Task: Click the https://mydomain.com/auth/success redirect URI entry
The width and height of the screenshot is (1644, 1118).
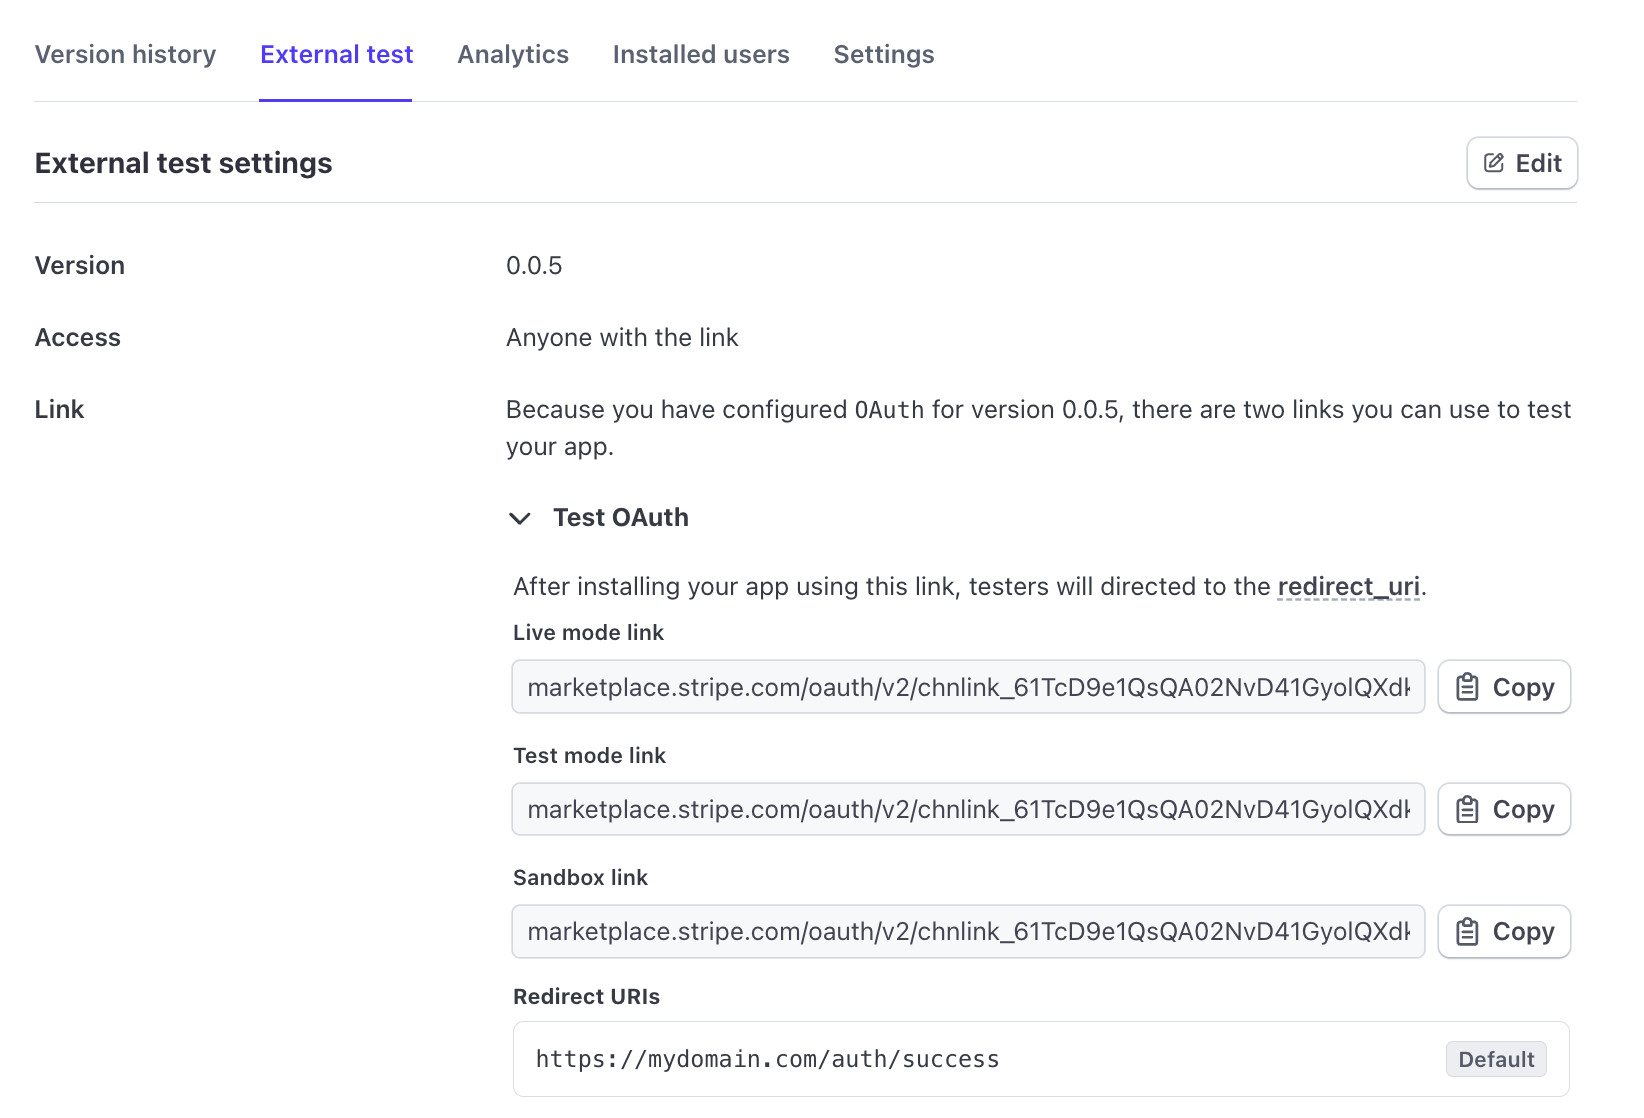Action: tap(768, 1059)
